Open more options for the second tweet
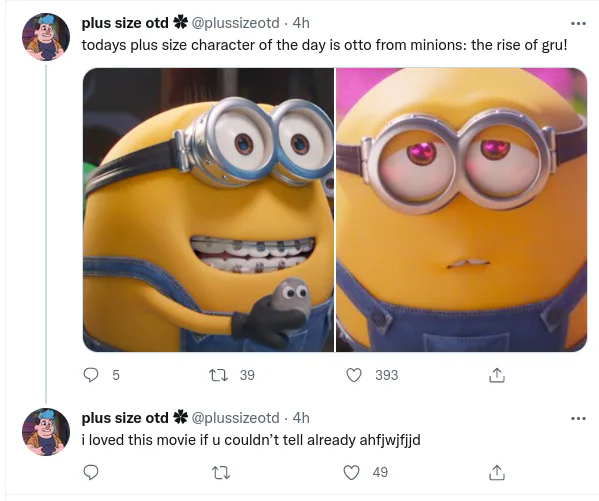The height and width of the screenshot is (501, 599). (578, 418)
